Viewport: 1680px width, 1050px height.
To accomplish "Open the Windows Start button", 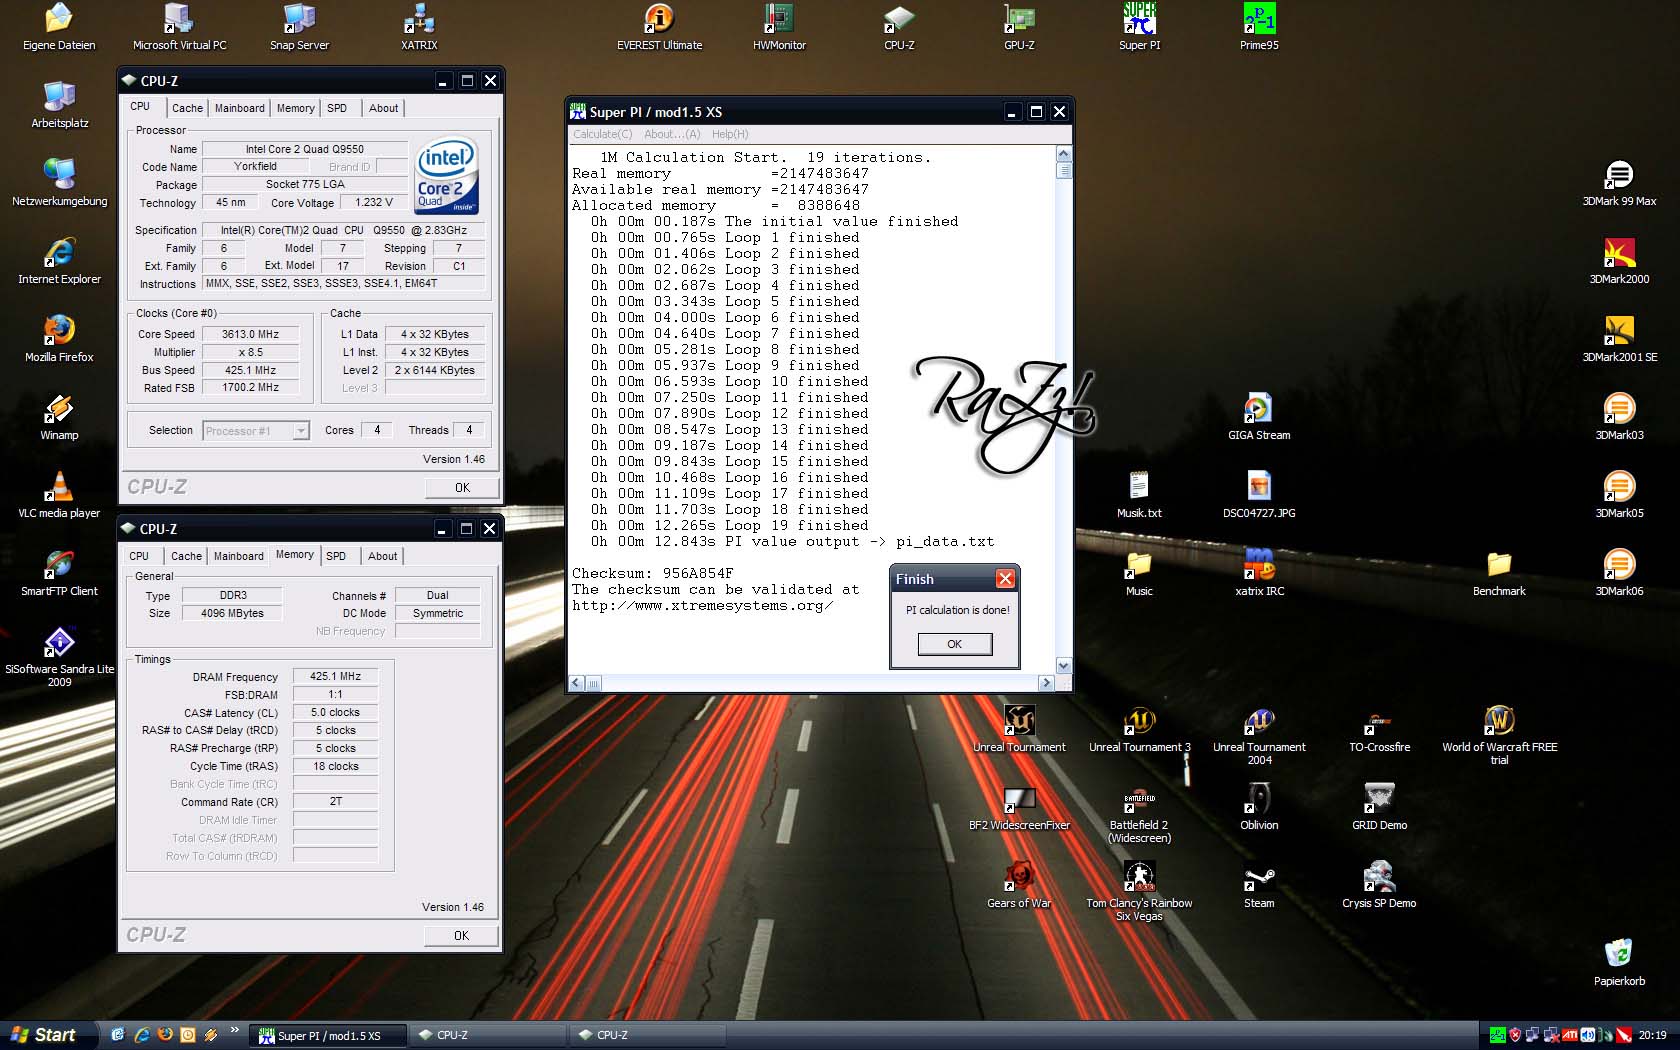I will (x=46, y=1035).
